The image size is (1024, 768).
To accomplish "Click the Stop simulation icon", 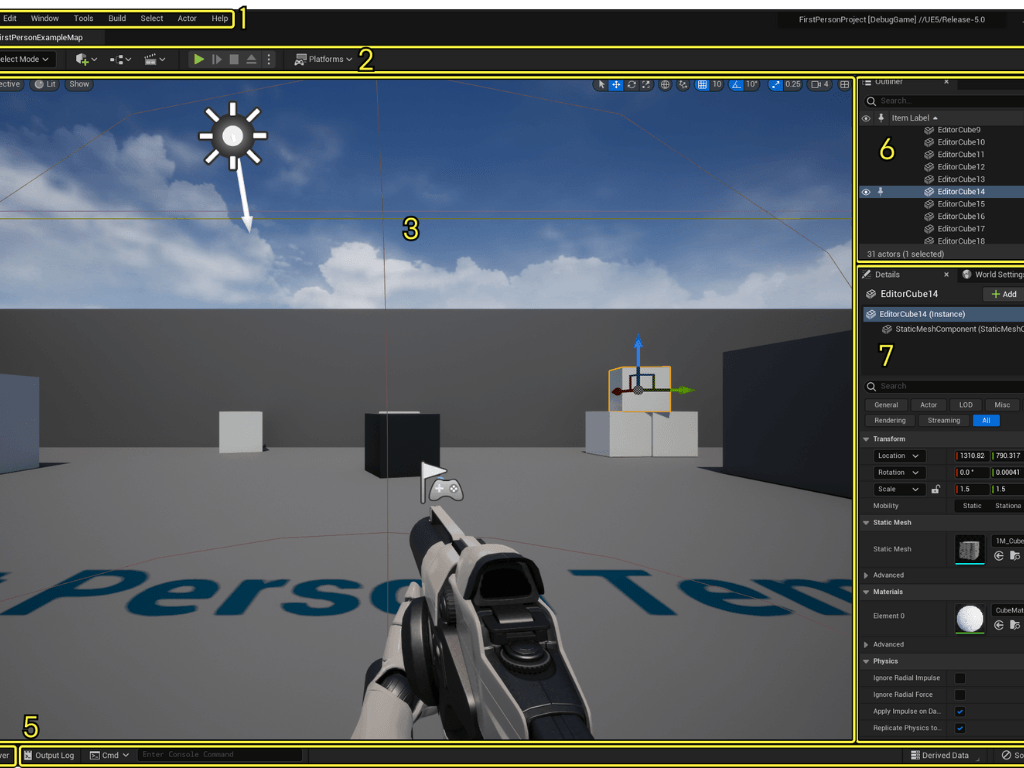I will 234,60.
